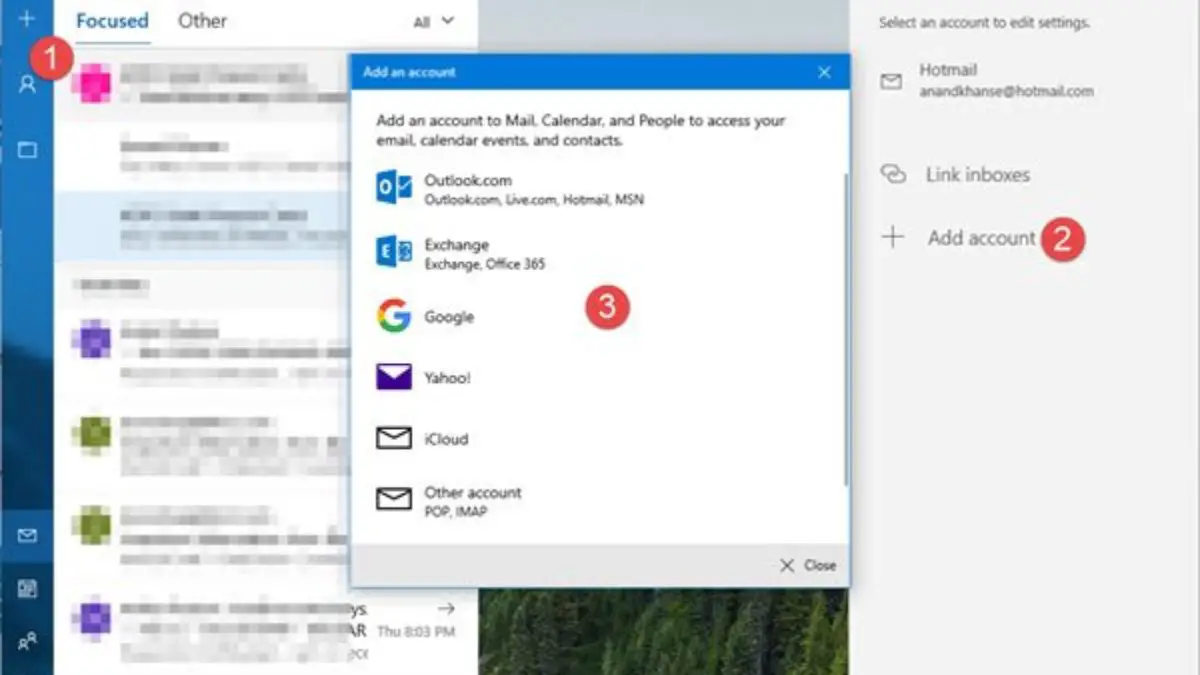Open the All filter dropdown
The image size is (1200, 675).
point(433,20)
